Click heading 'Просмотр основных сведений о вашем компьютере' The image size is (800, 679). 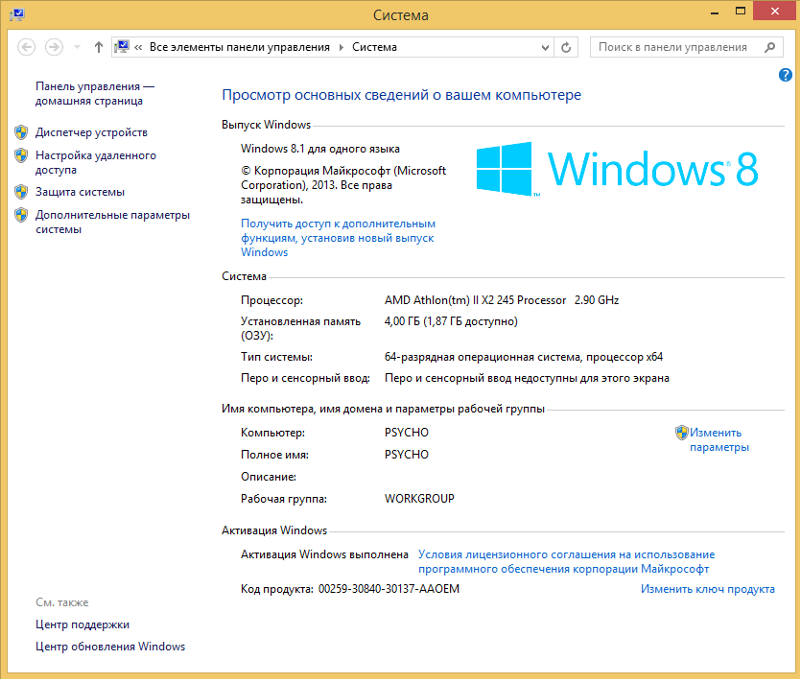tap(402, 95)
